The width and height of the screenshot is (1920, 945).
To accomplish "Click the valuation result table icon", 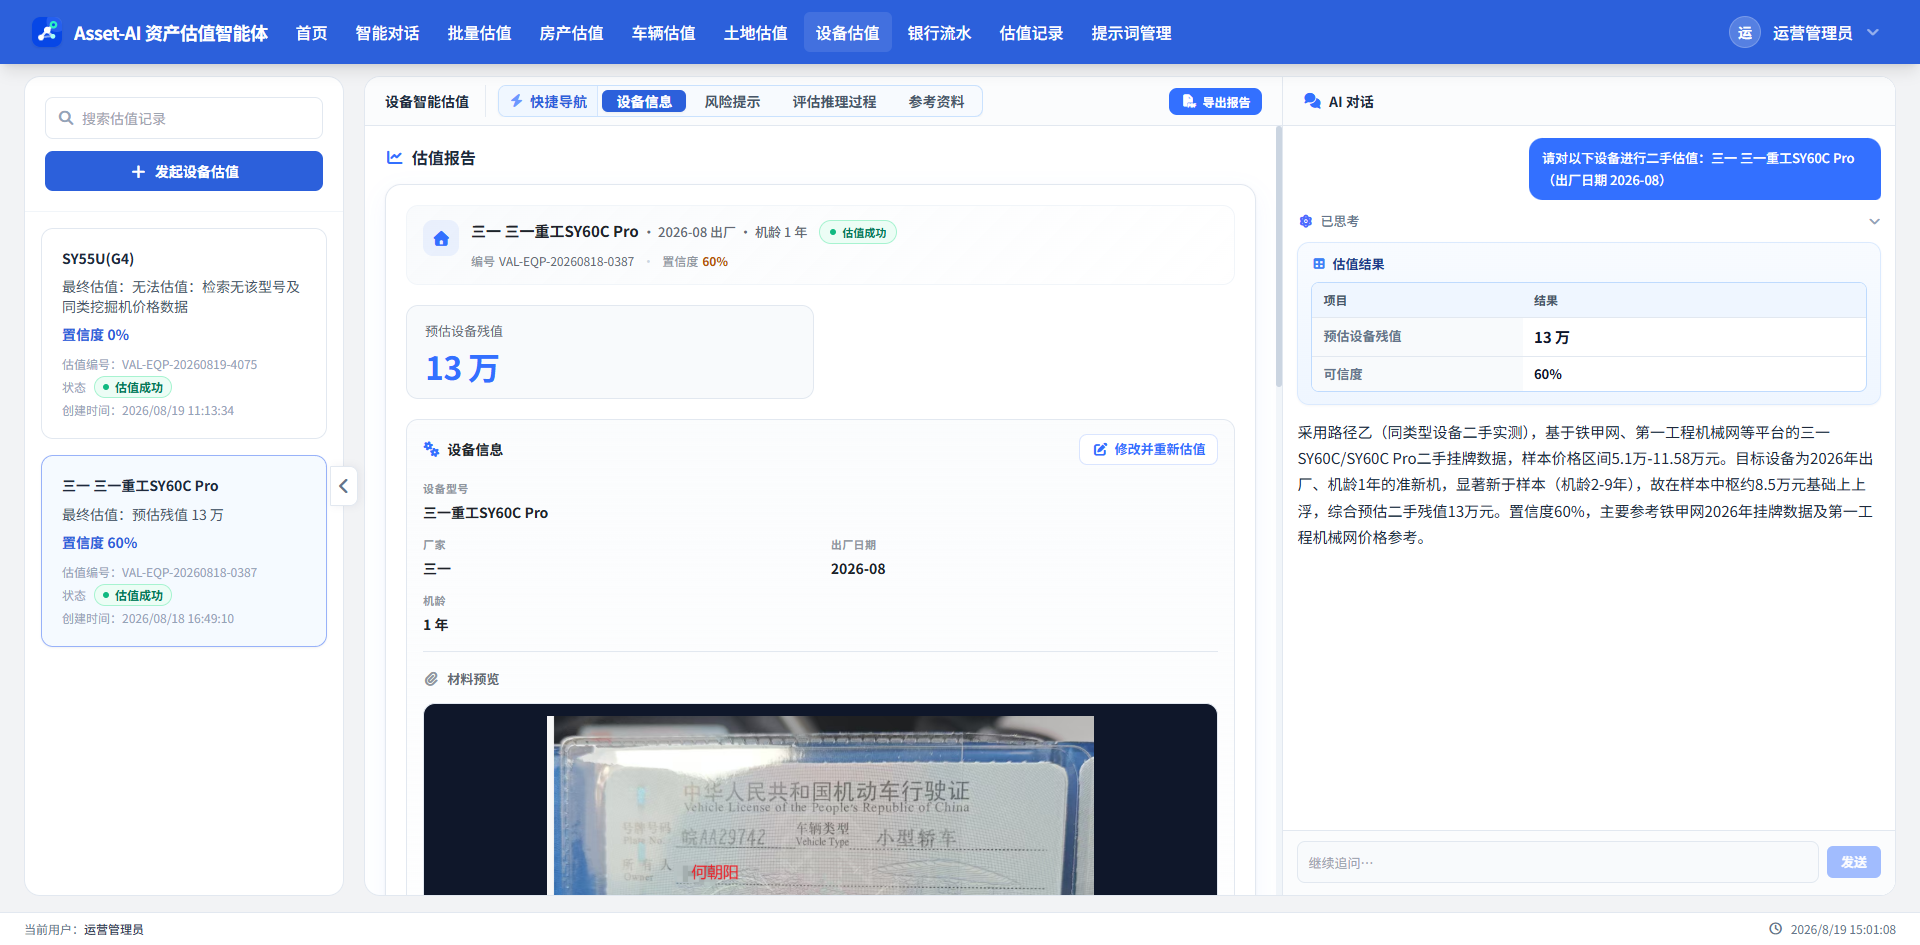I will [1319, 264].
